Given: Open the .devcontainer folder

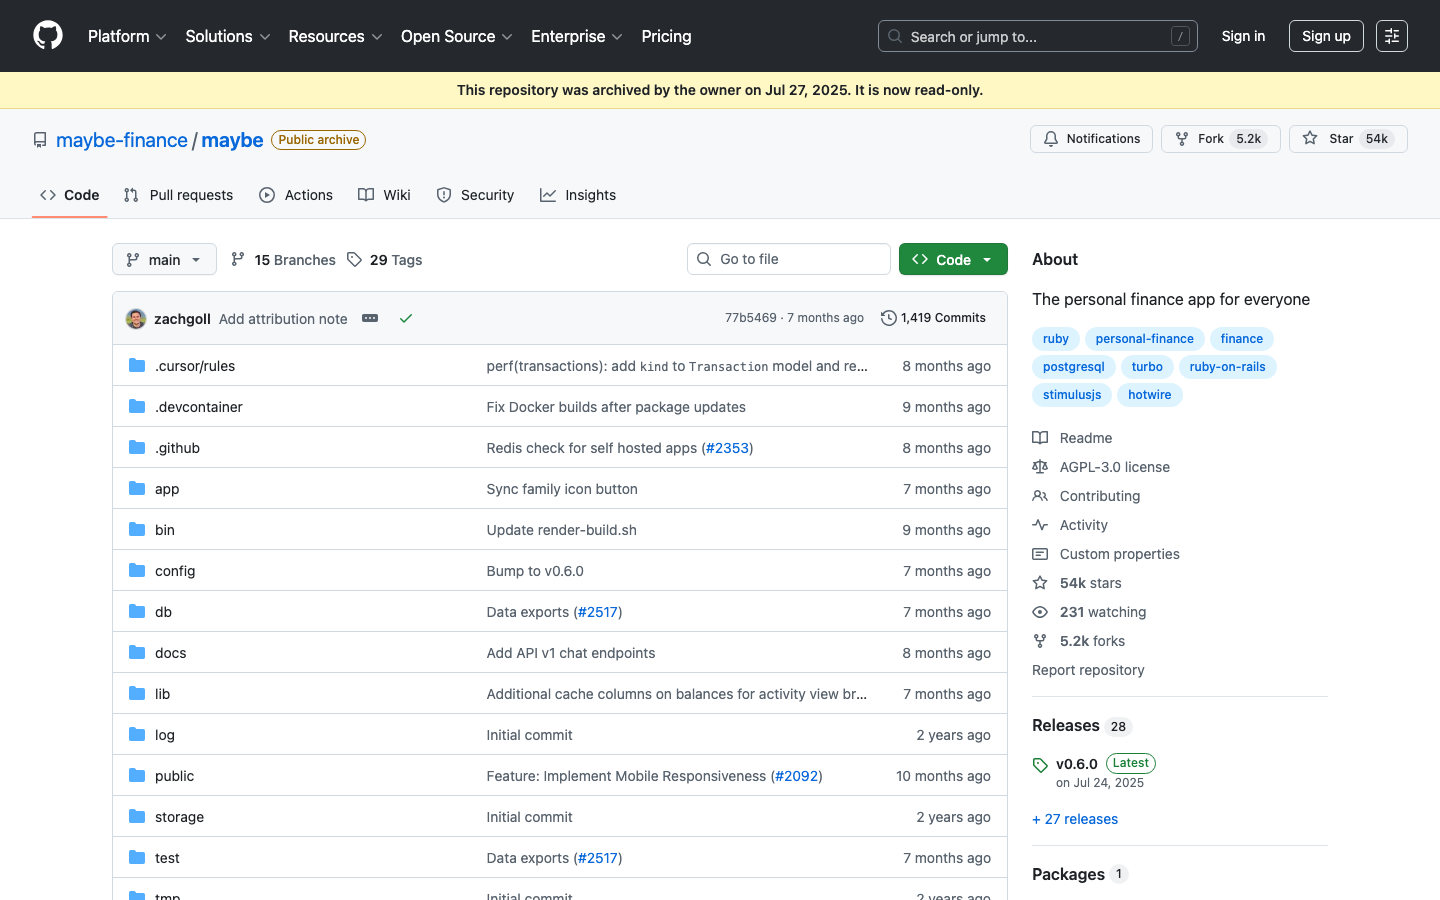Looking at the screenshot, I should point(199,407).
